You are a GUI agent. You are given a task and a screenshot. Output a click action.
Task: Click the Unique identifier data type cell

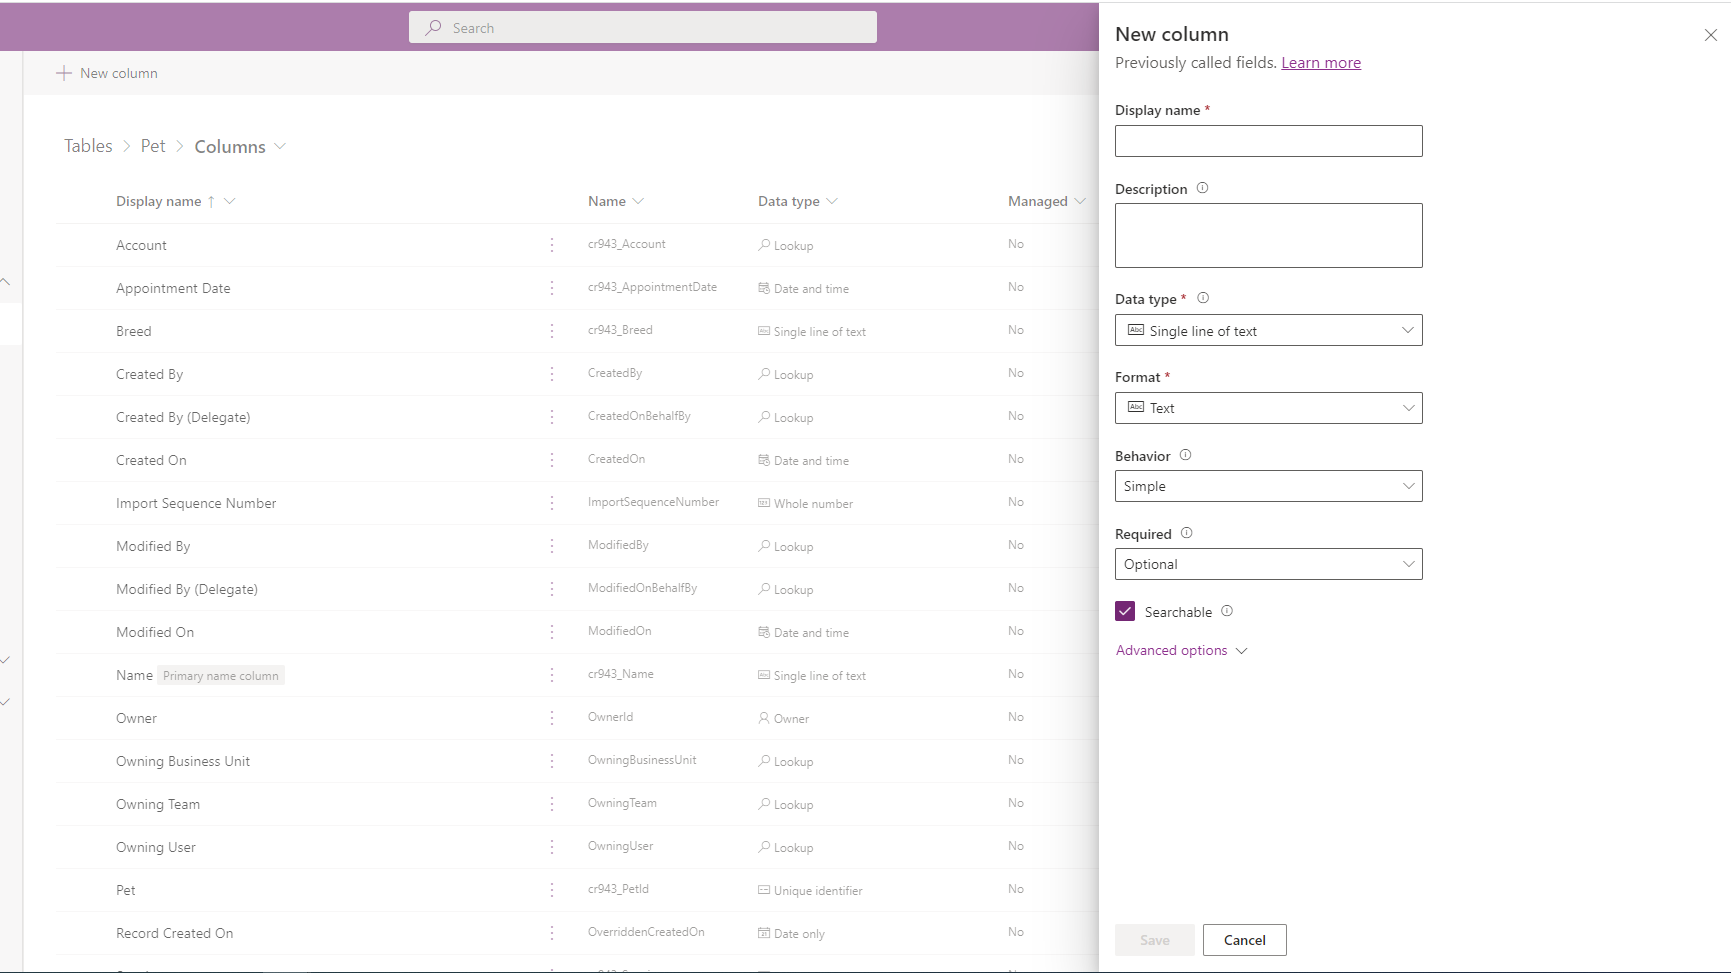coord(810,890)
